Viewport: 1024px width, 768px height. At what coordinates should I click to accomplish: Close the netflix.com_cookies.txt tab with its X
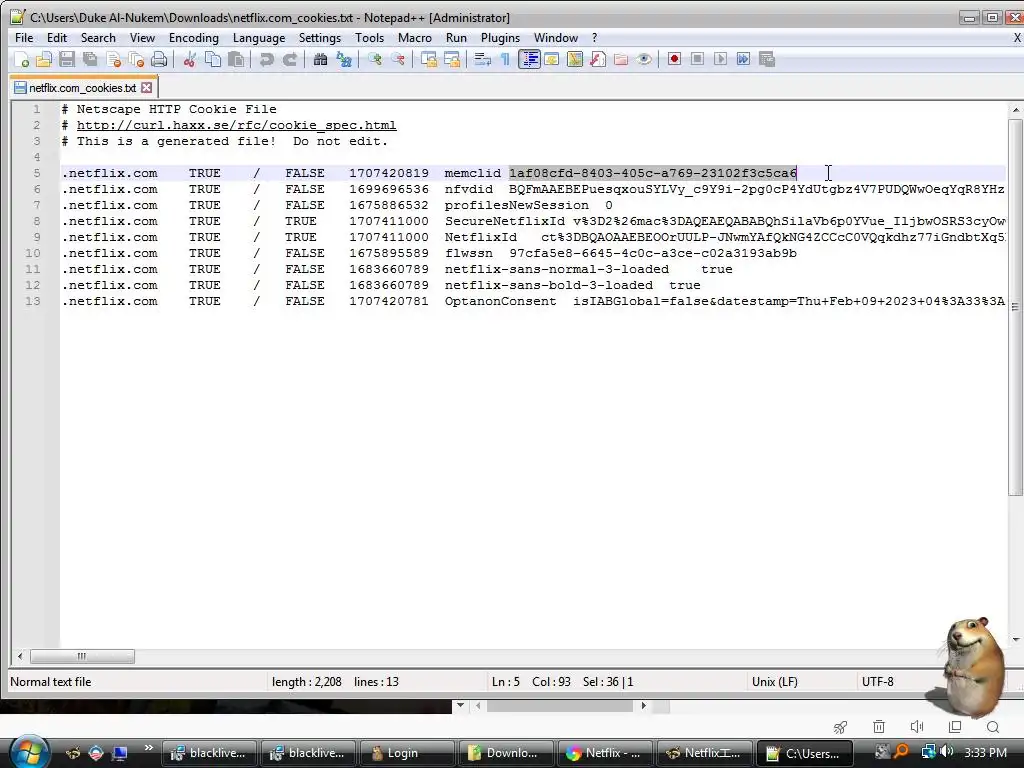[x=147, y=88]
